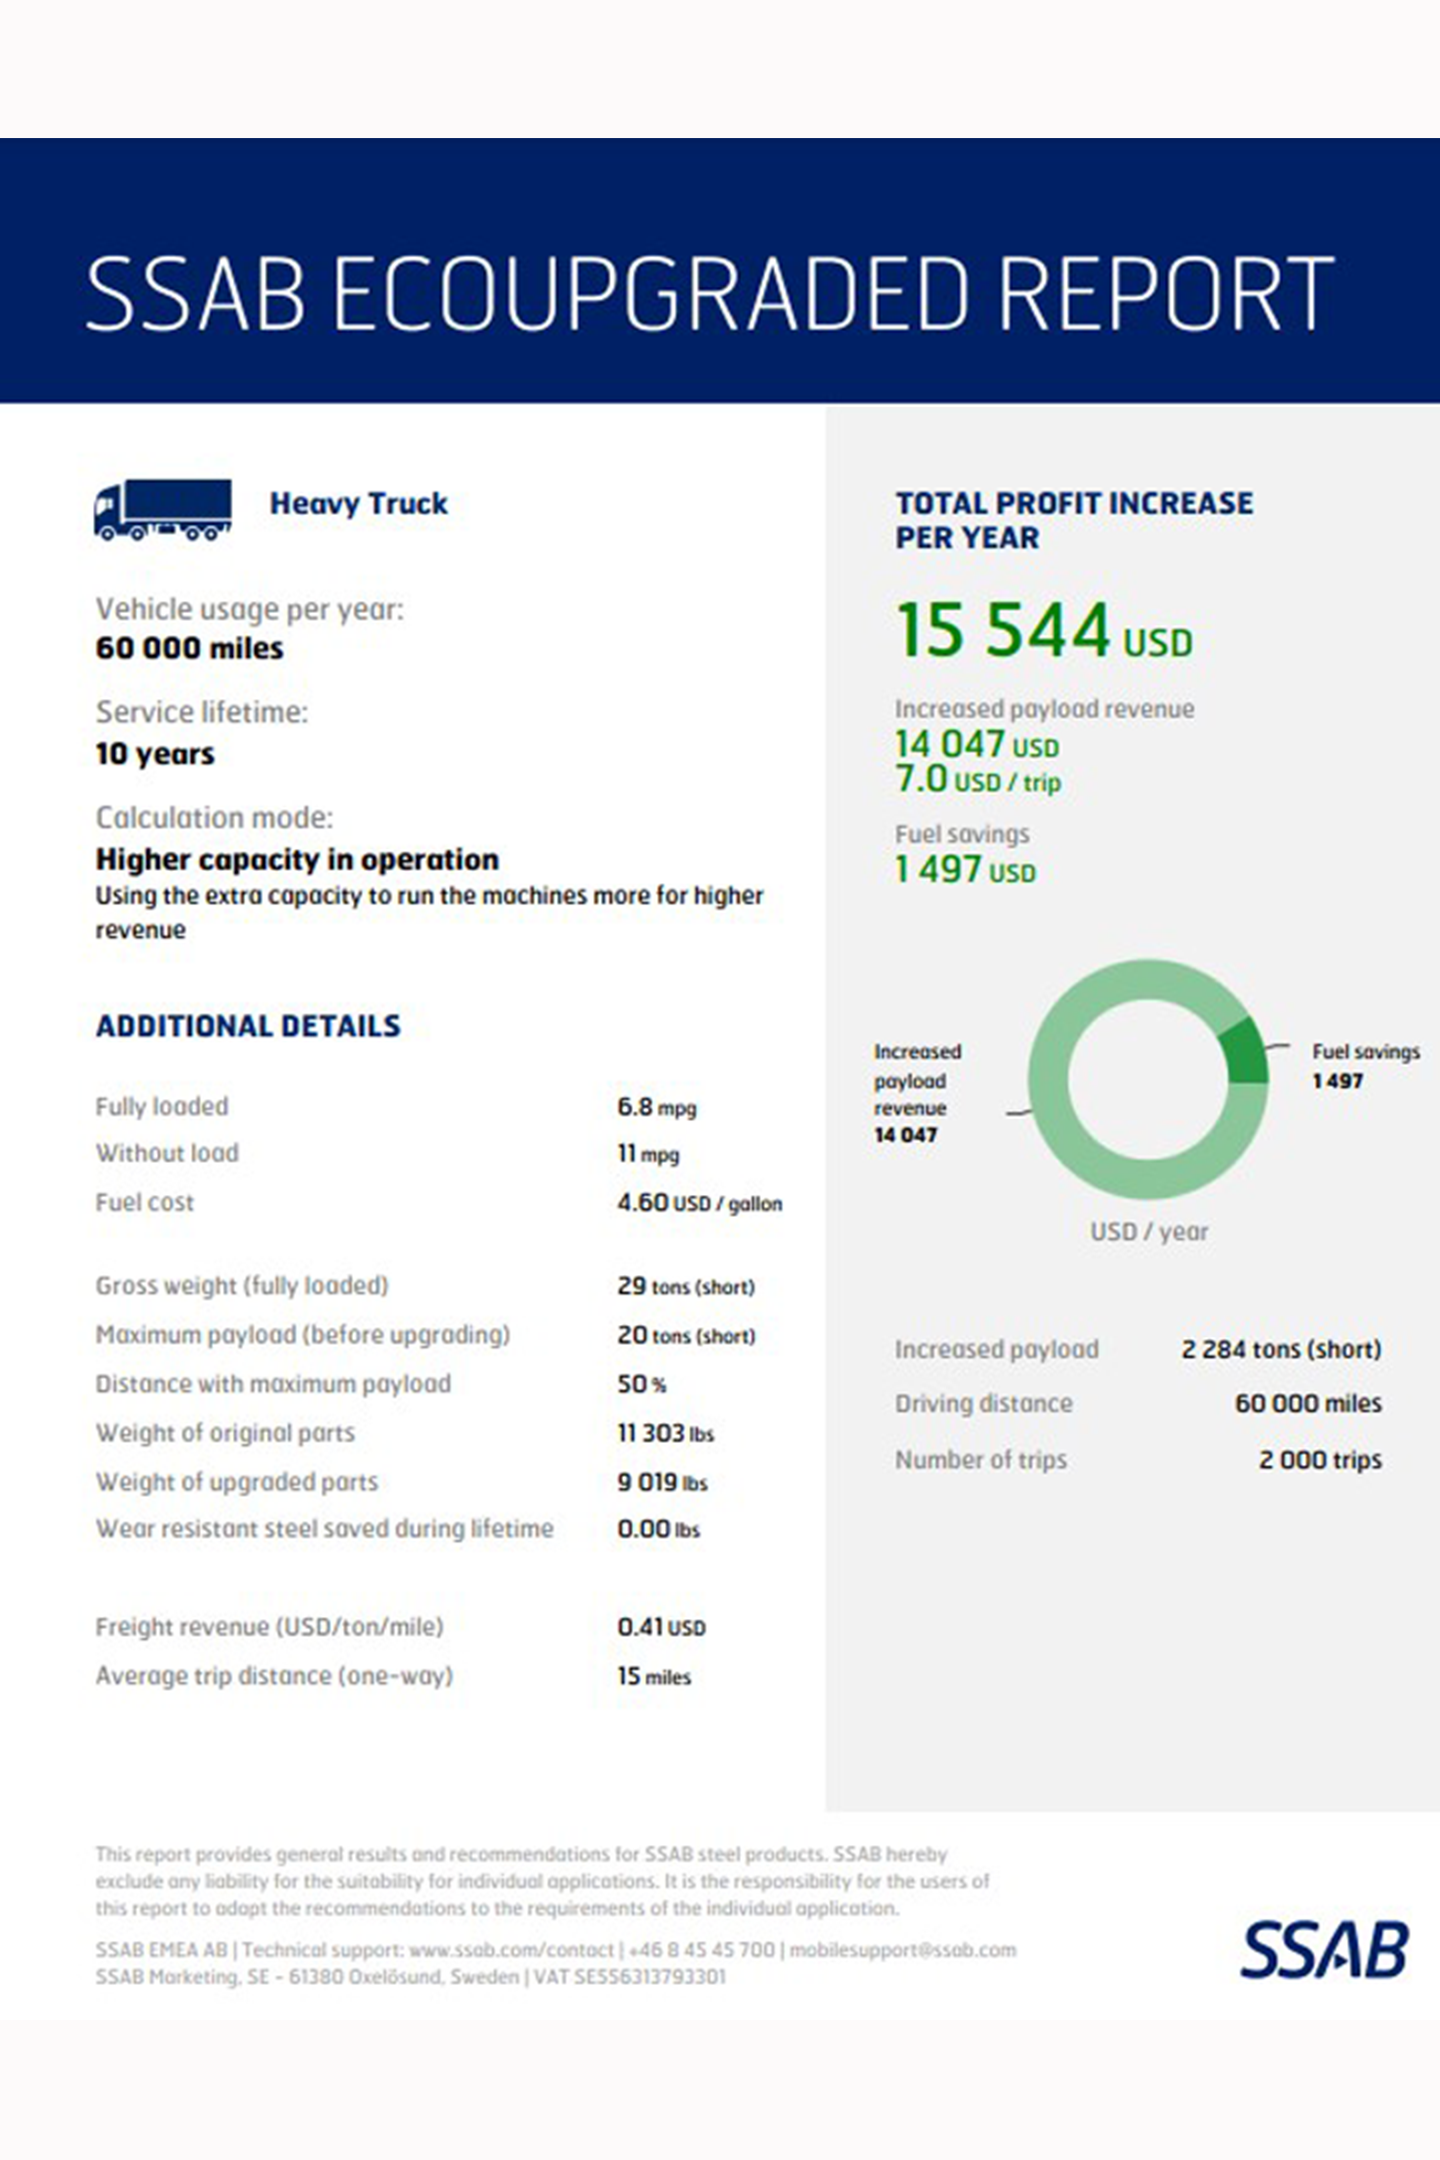1440x2160 pixels.
Task: Click the 9 019 lbs upgraded parts weight
Action: pyautogui.click(x=662, y=1482)
